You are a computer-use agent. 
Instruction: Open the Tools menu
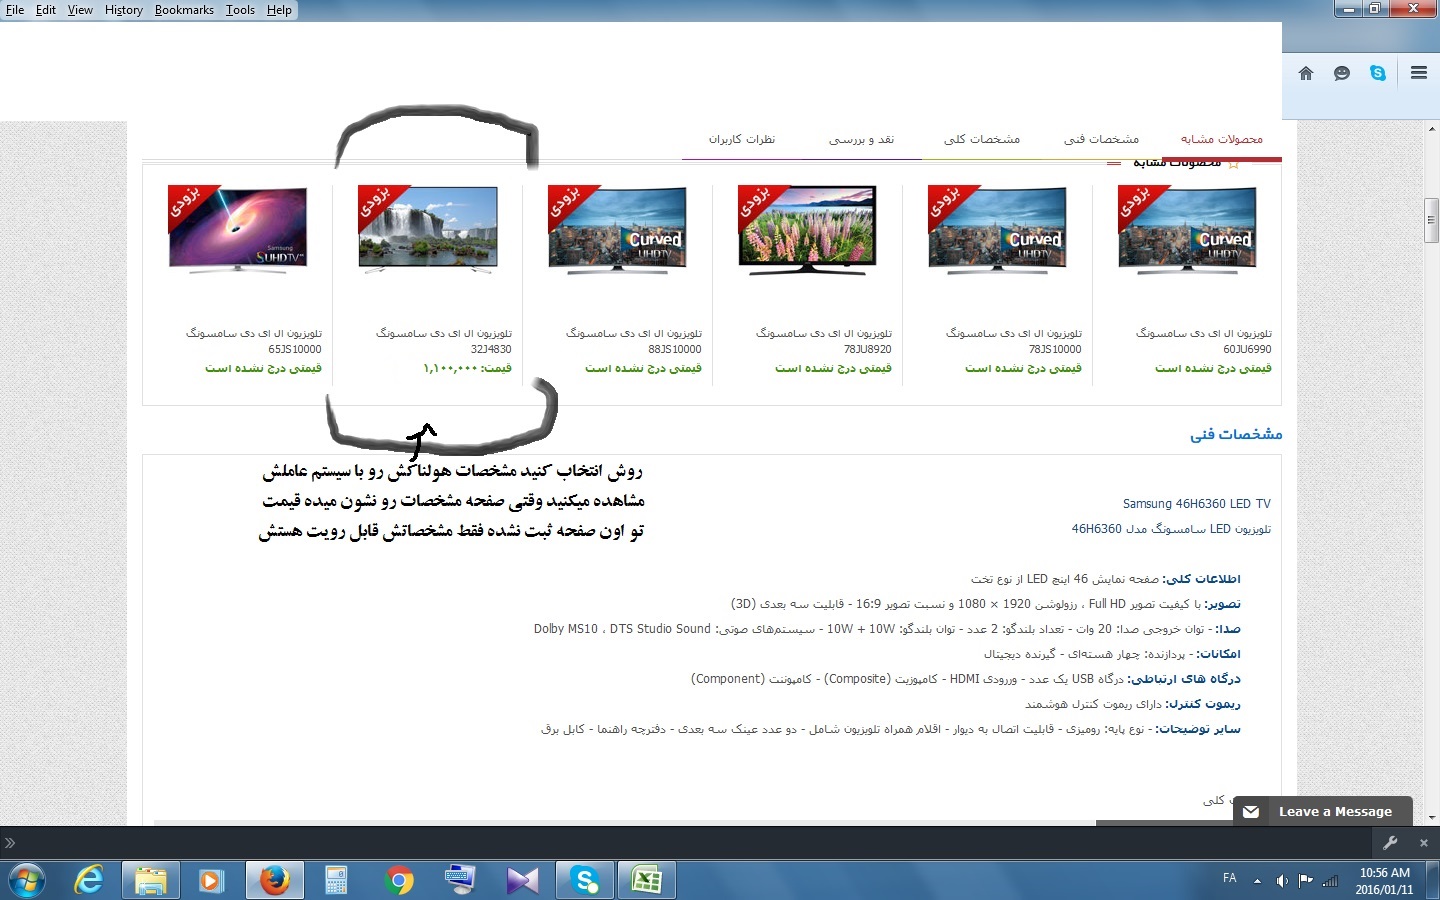[240, 10]
